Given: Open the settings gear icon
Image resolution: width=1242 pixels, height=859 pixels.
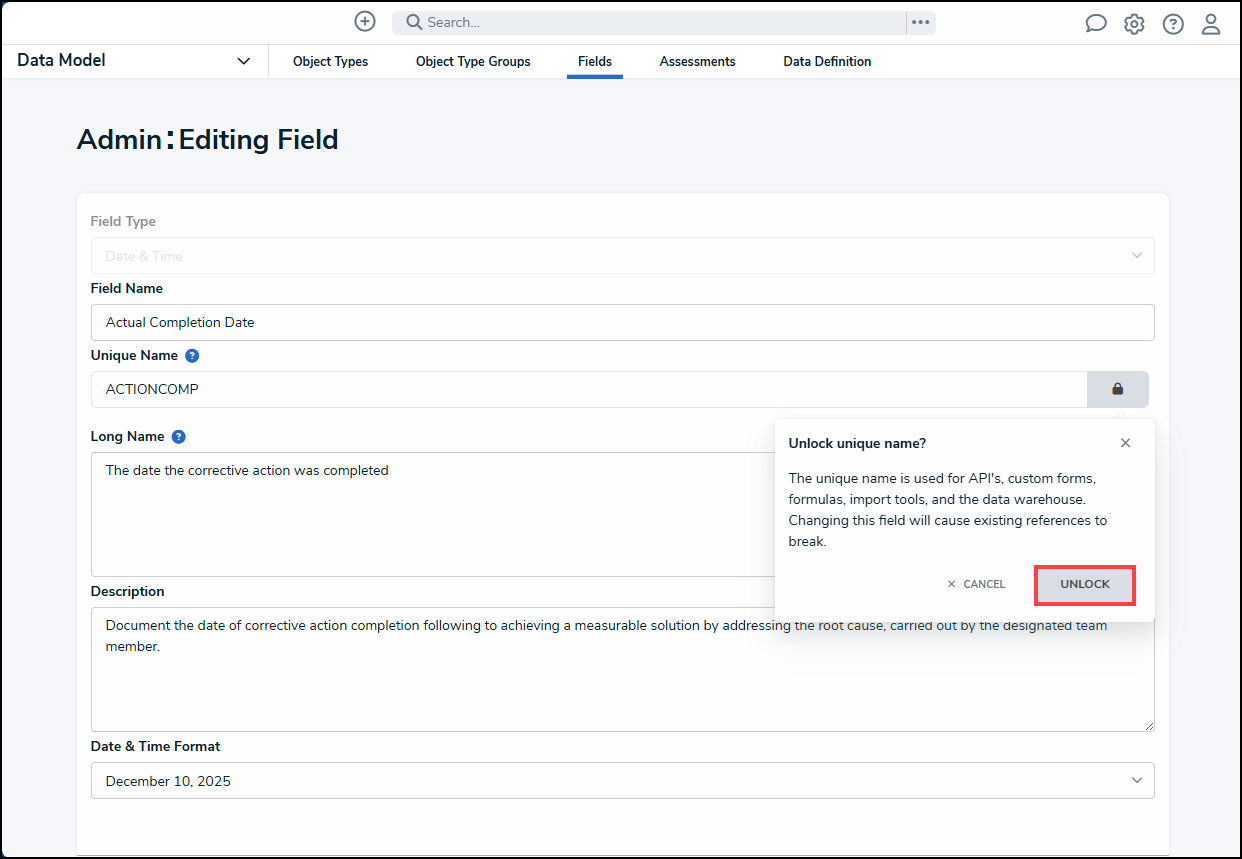Looking at the screenshot, I should (x=1134, y=24).
